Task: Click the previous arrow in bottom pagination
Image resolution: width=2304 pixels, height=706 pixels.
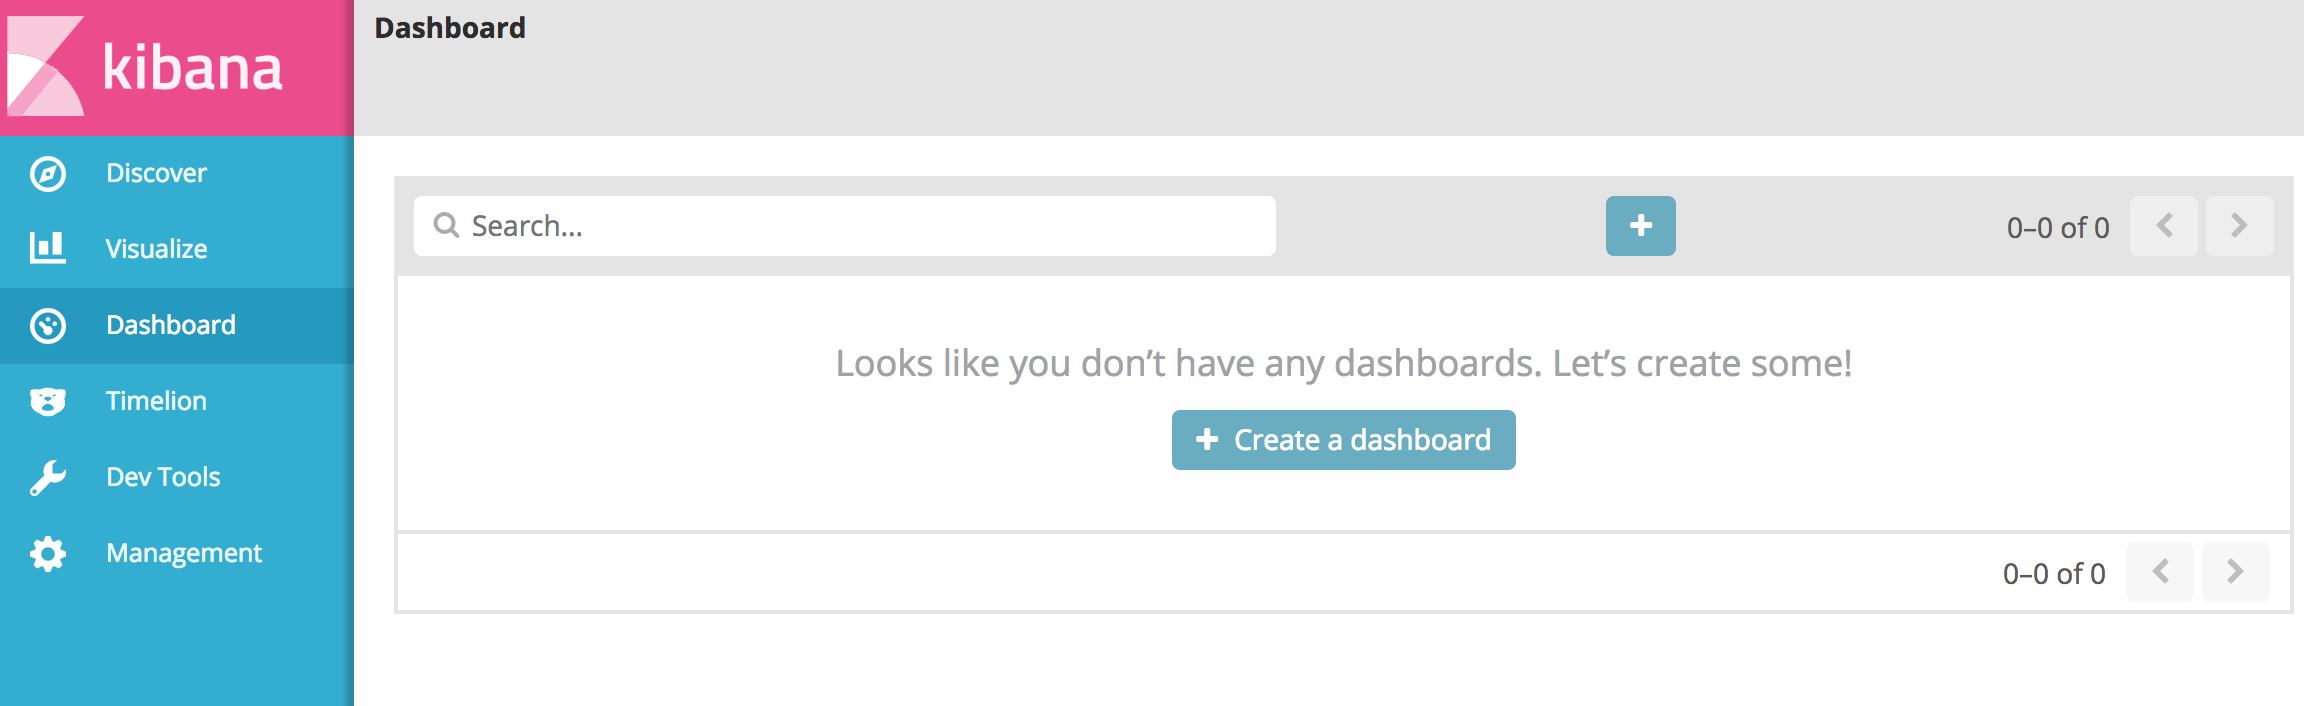Action: click(x=2160, y=572)
